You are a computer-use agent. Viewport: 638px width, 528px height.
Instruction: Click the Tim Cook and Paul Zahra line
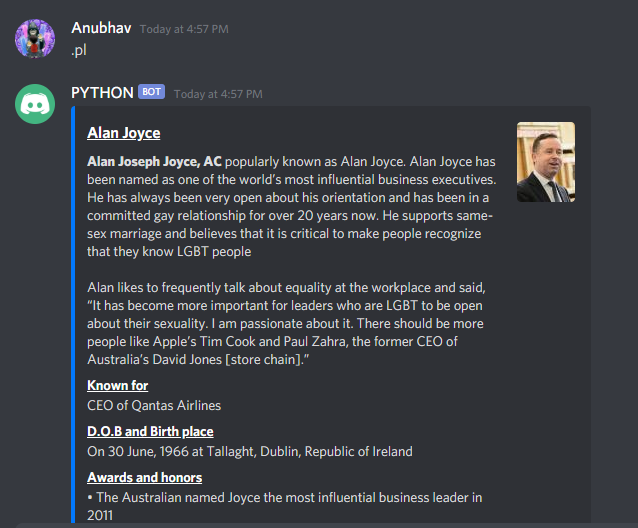[x=272, y=341]
